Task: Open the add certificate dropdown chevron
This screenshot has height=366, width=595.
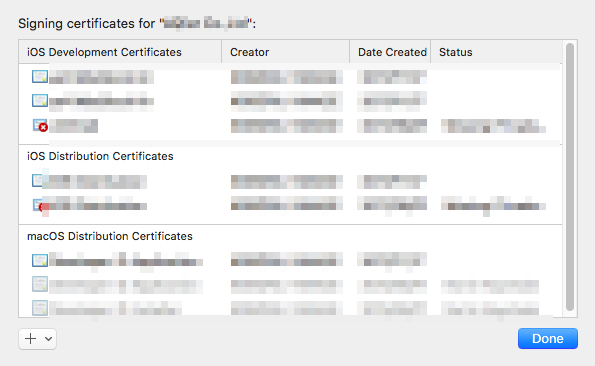Action: click(48, 338)
